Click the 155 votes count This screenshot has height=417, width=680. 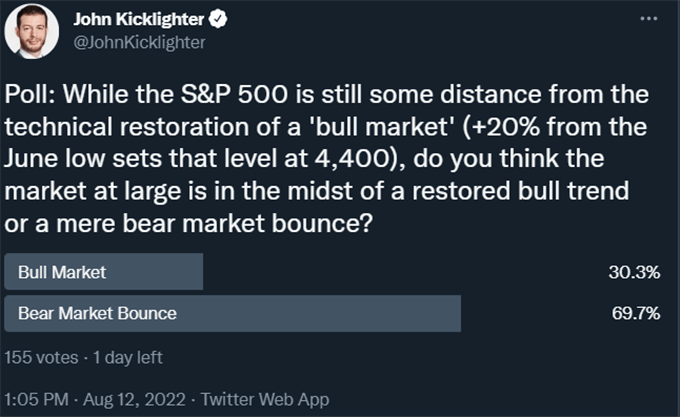(x=42, y=358)
